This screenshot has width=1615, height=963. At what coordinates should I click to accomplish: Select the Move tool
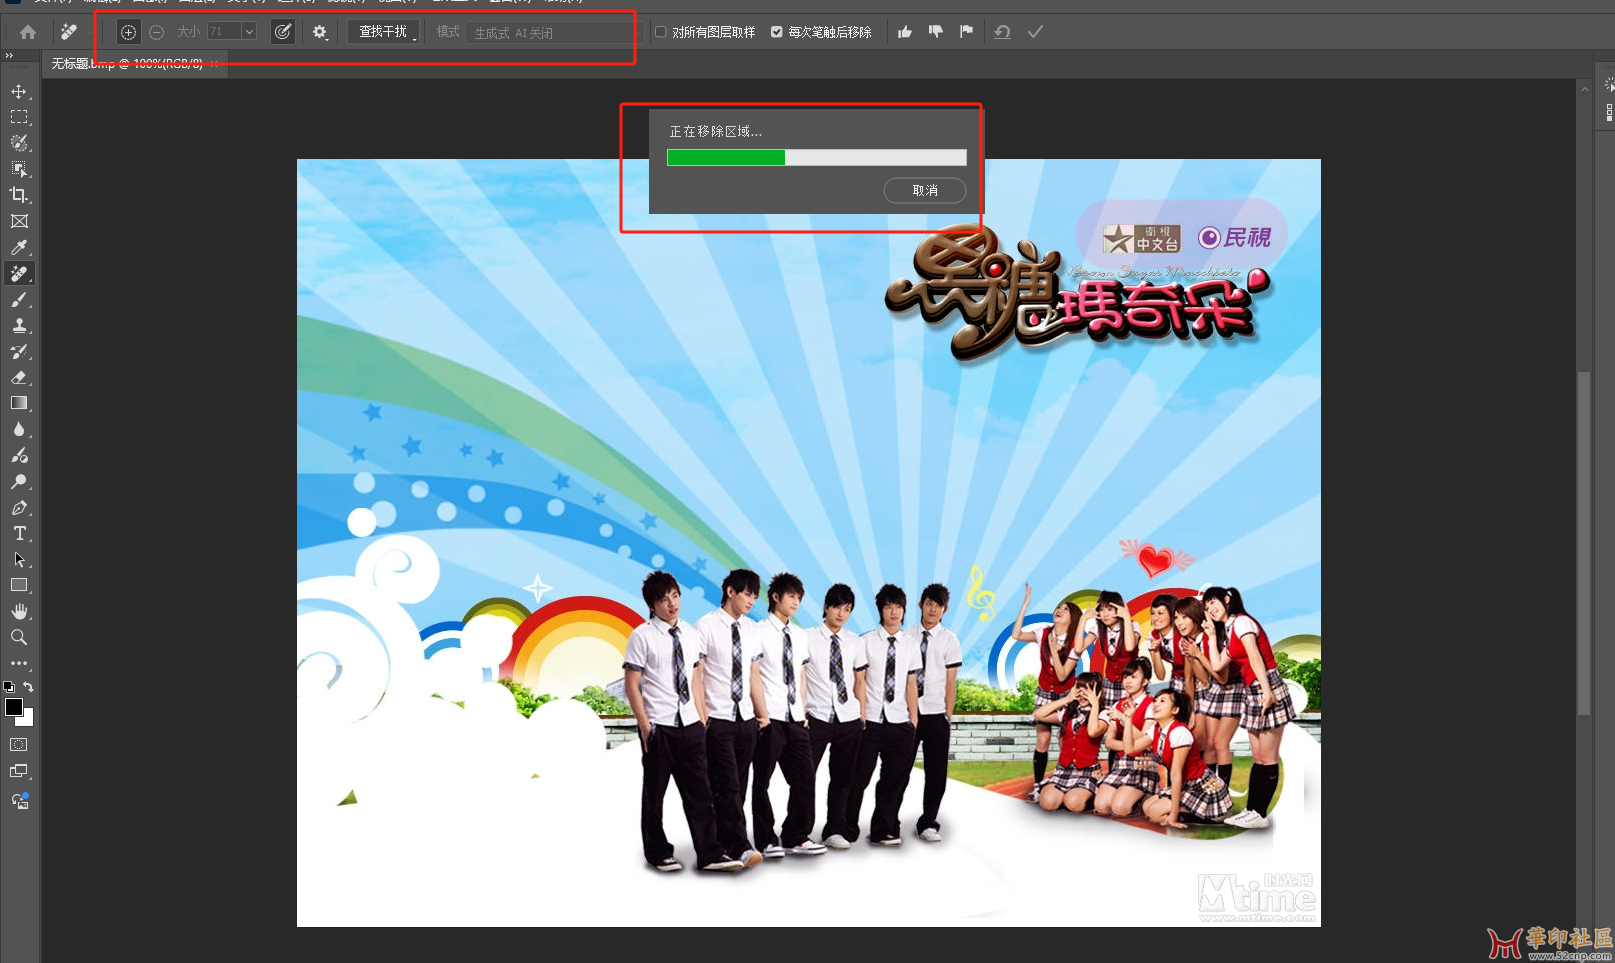coord(19,91)
